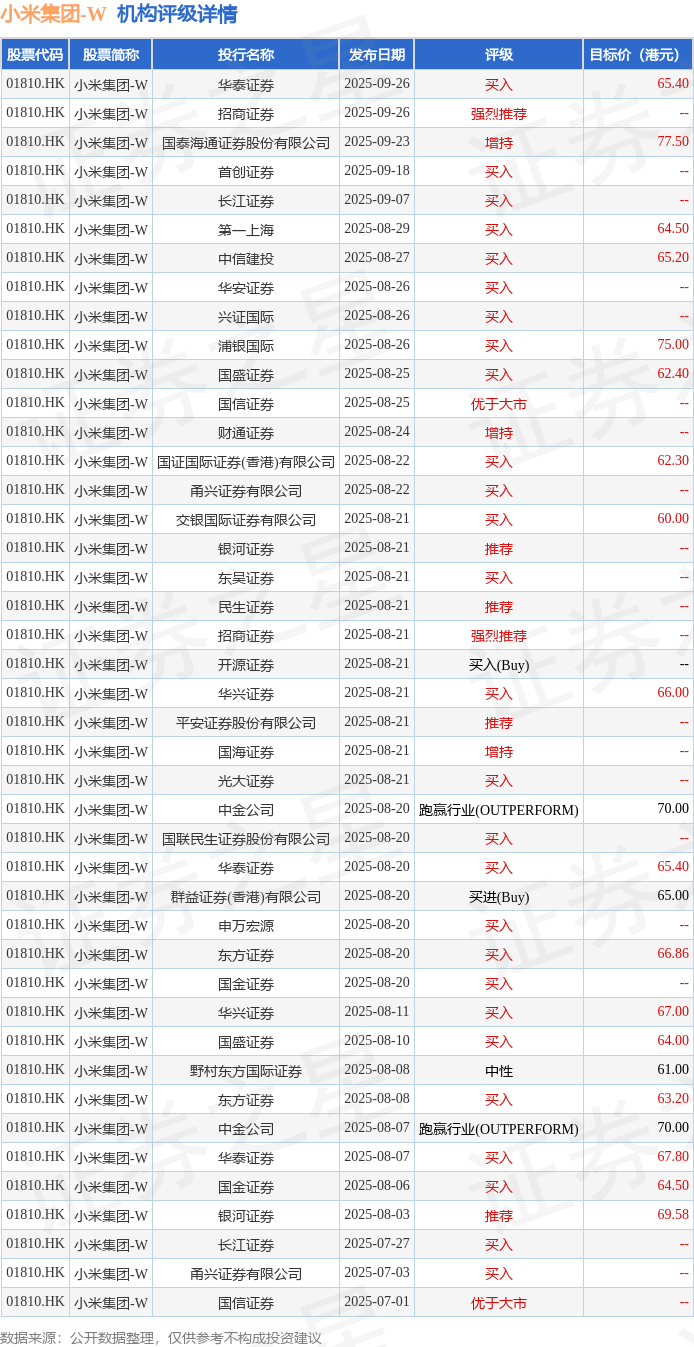Click the date 2025-09-23
The image size is (694, 1347).
[x=377, y=142]
